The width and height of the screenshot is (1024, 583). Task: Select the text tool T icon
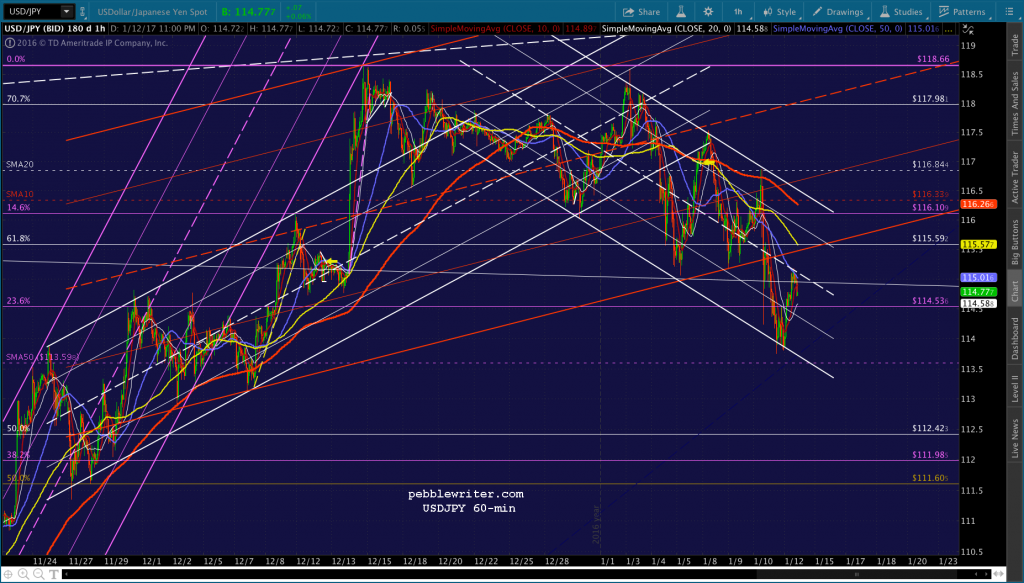[54, 575]
